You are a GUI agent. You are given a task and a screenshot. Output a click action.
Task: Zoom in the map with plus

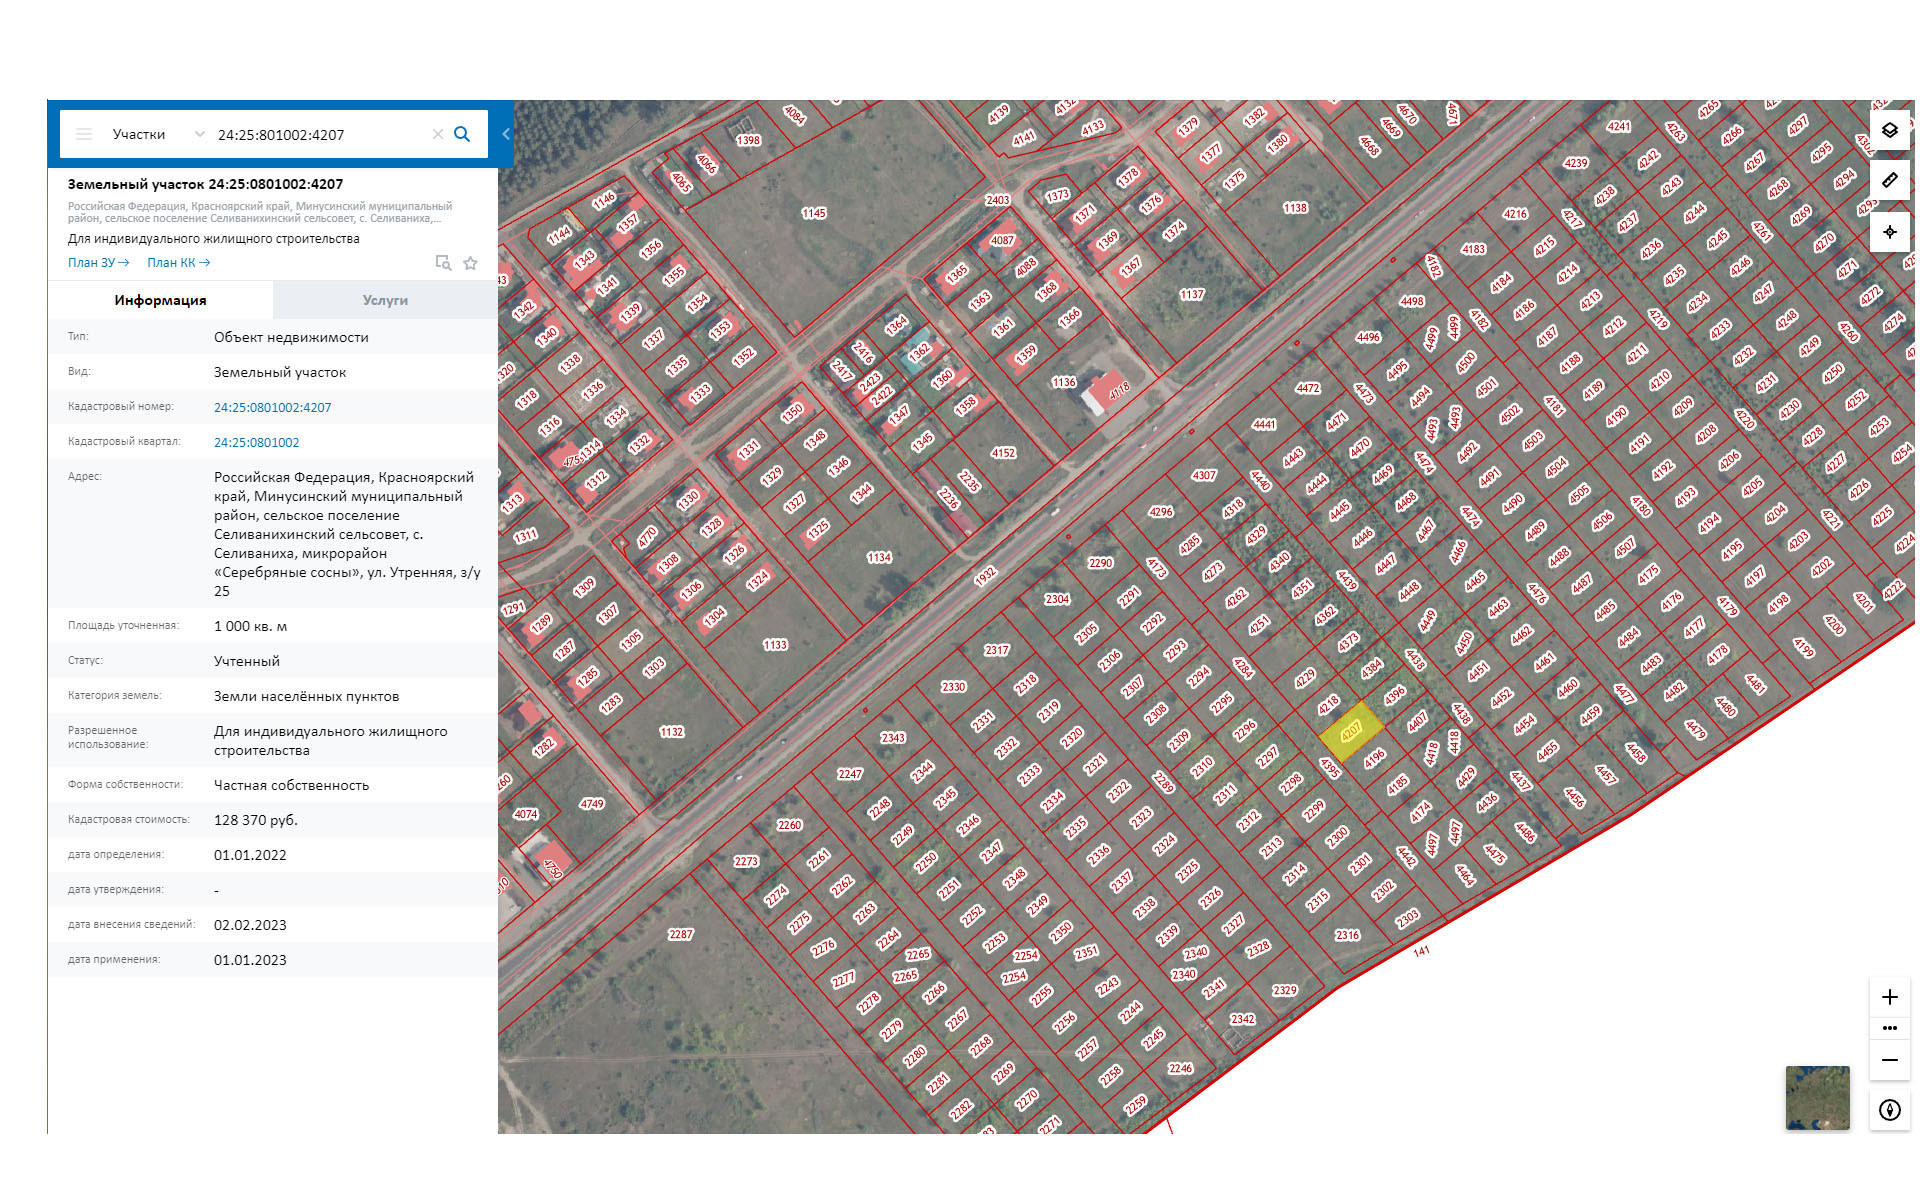(x=1889, y=997)
